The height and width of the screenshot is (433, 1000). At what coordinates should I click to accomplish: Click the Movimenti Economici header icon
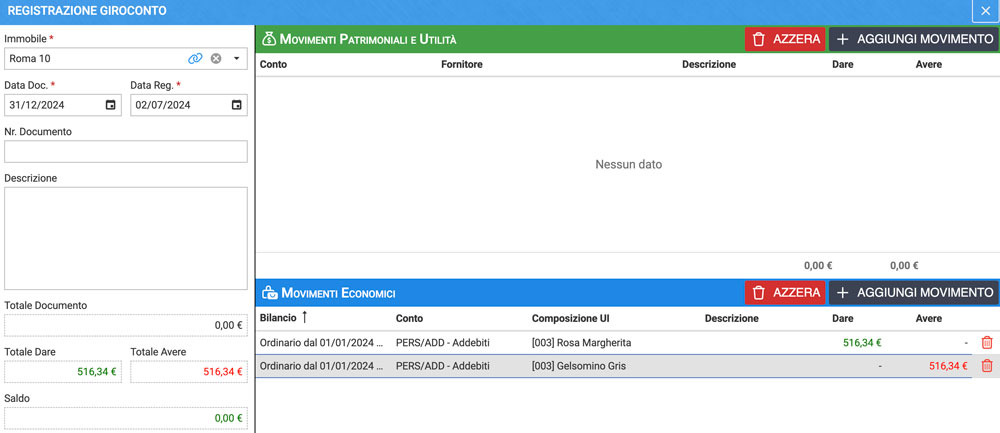click(270, 293)
